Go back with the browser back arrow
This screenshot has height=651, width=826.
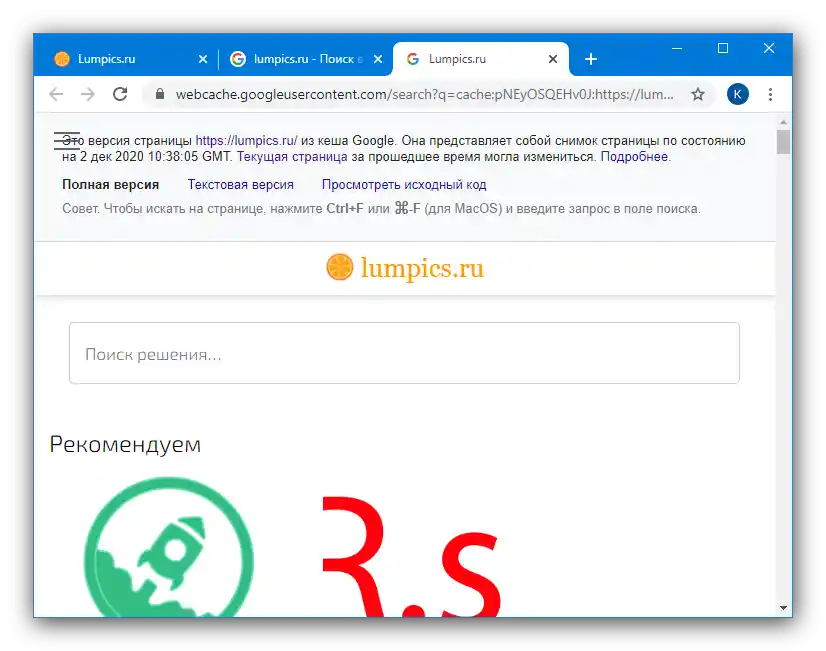click(x=56, y=94)
